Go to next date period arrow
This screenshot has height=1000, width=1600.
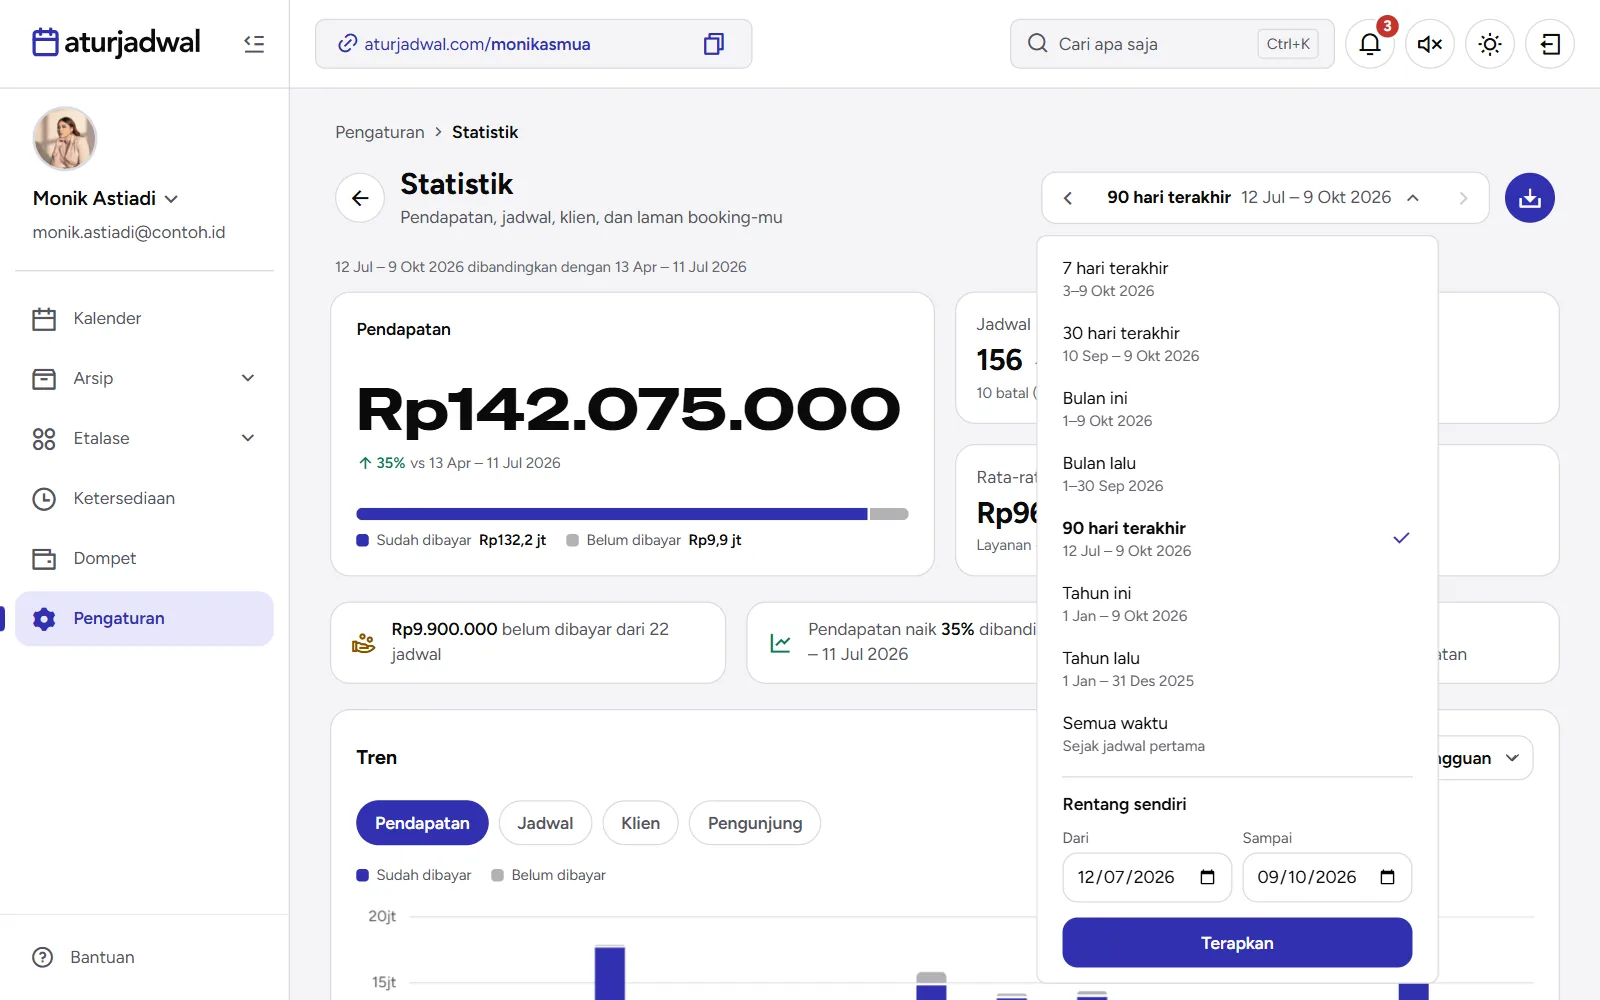pos(1463,198)
